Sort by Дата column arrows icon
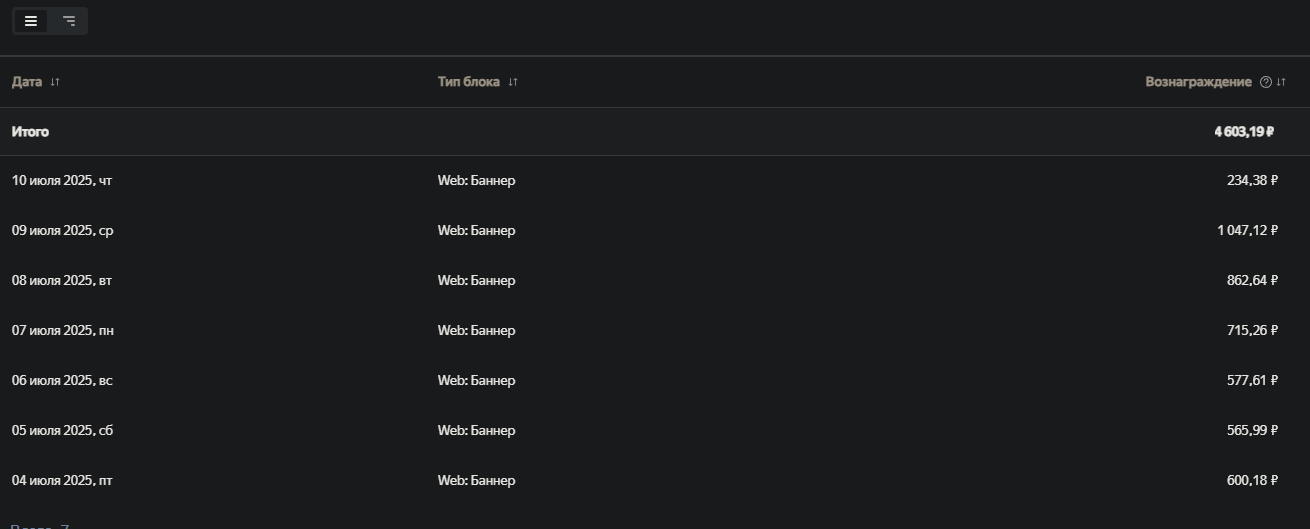The image size is (1310, 529). tap(55, 82)
